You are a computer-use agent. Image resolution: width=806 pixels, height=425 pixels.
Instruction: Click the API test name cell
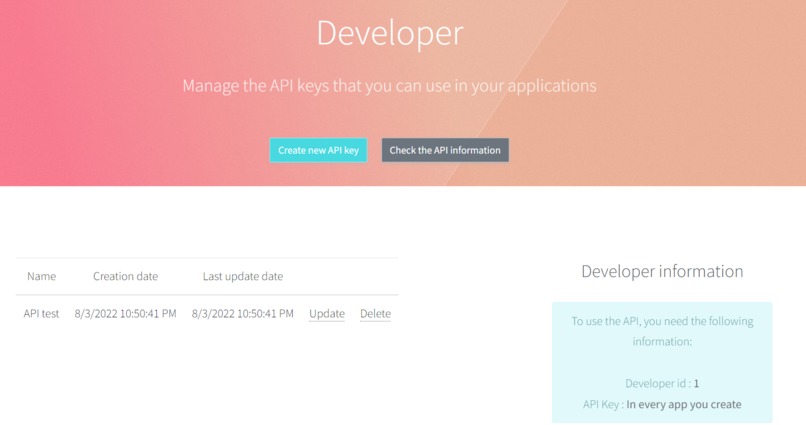click(41, 313)
